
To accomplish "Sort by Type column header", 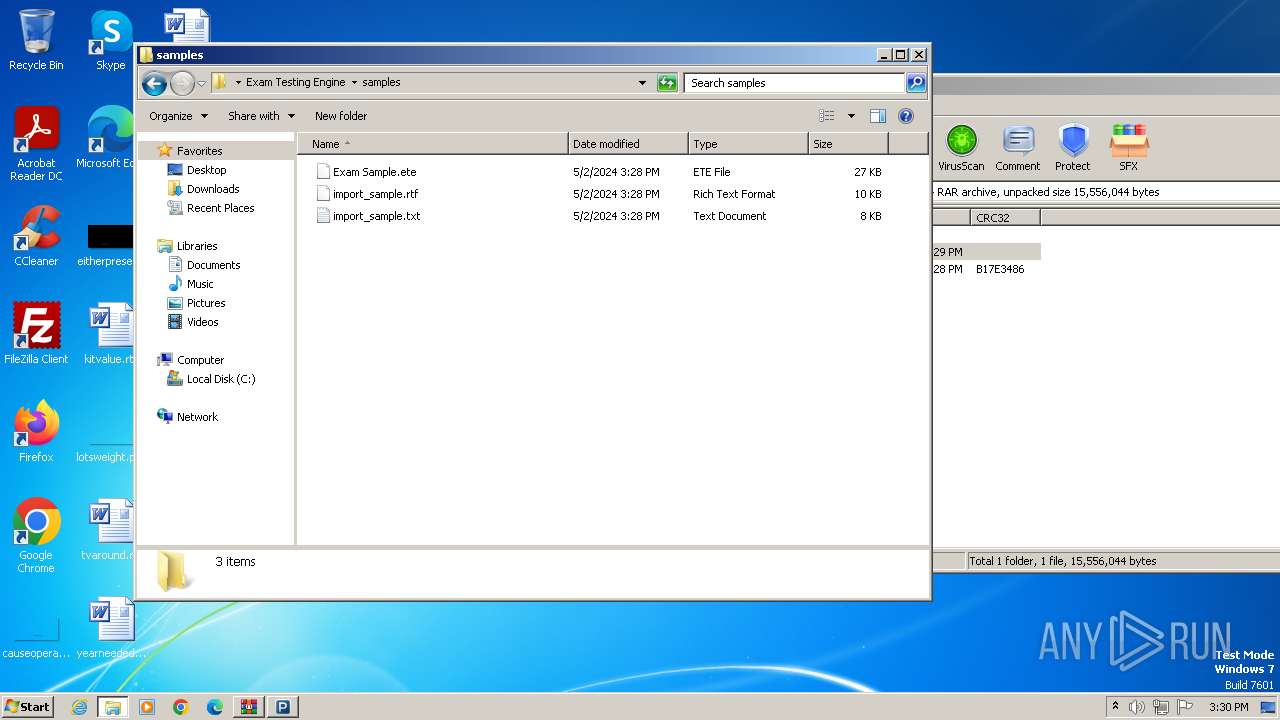I will tap(748, 144).
